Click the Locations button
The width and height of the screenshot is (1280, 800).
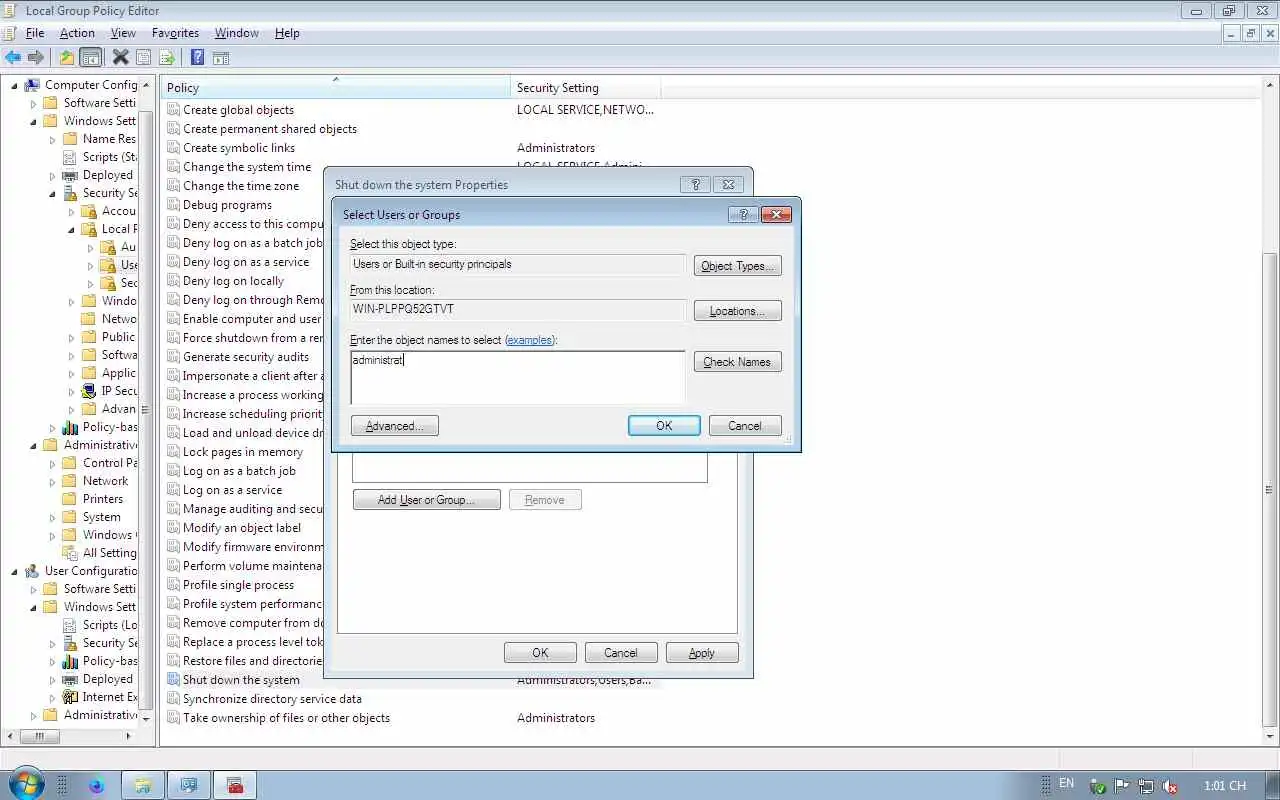738,311
